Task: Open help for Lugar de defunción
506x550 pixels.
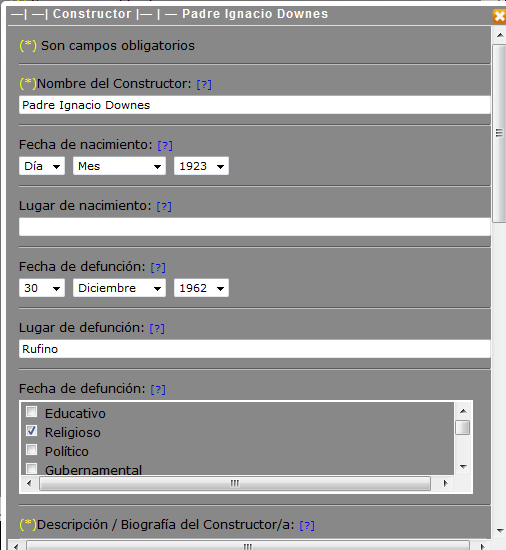Action: click(x=157, y=329)
